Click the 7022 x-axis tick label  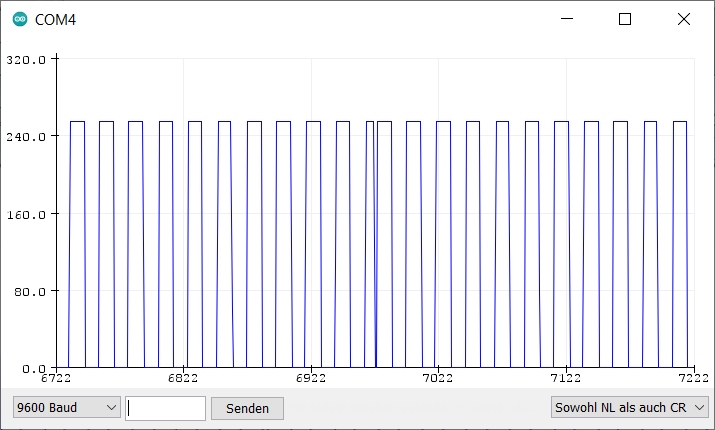pos(438,379)
